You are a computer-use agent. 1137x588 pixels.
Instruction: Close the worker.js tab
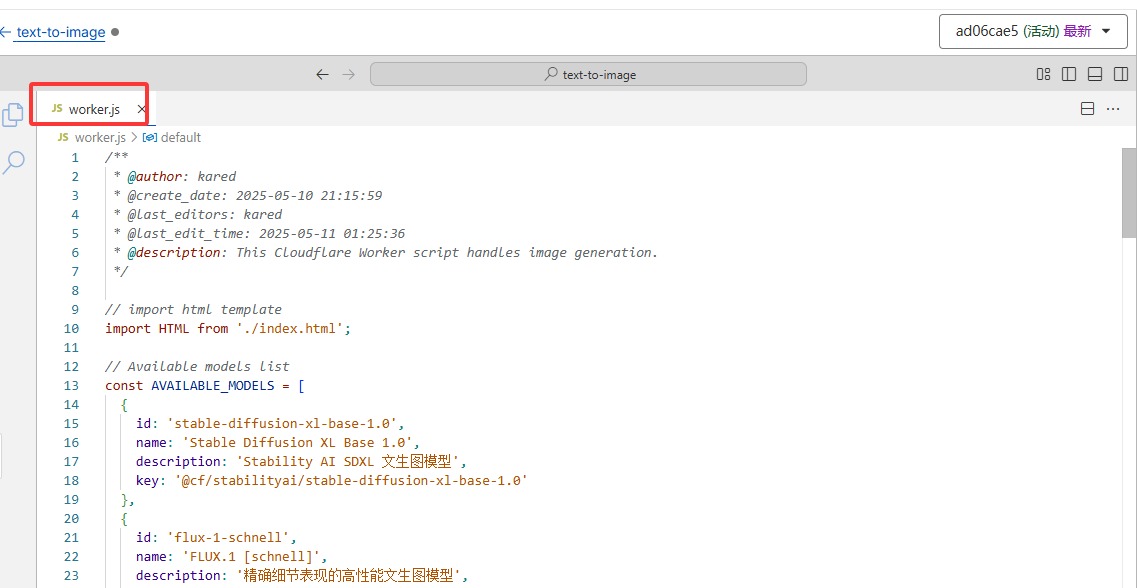(141, 109)
